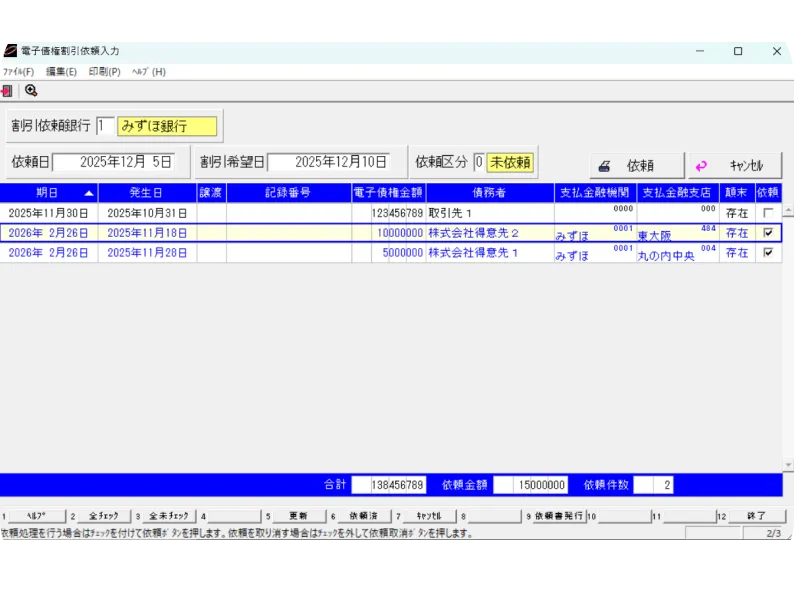Open the 編集(E) menu
This screenshot has height=596, width=794.
(61, 72)
